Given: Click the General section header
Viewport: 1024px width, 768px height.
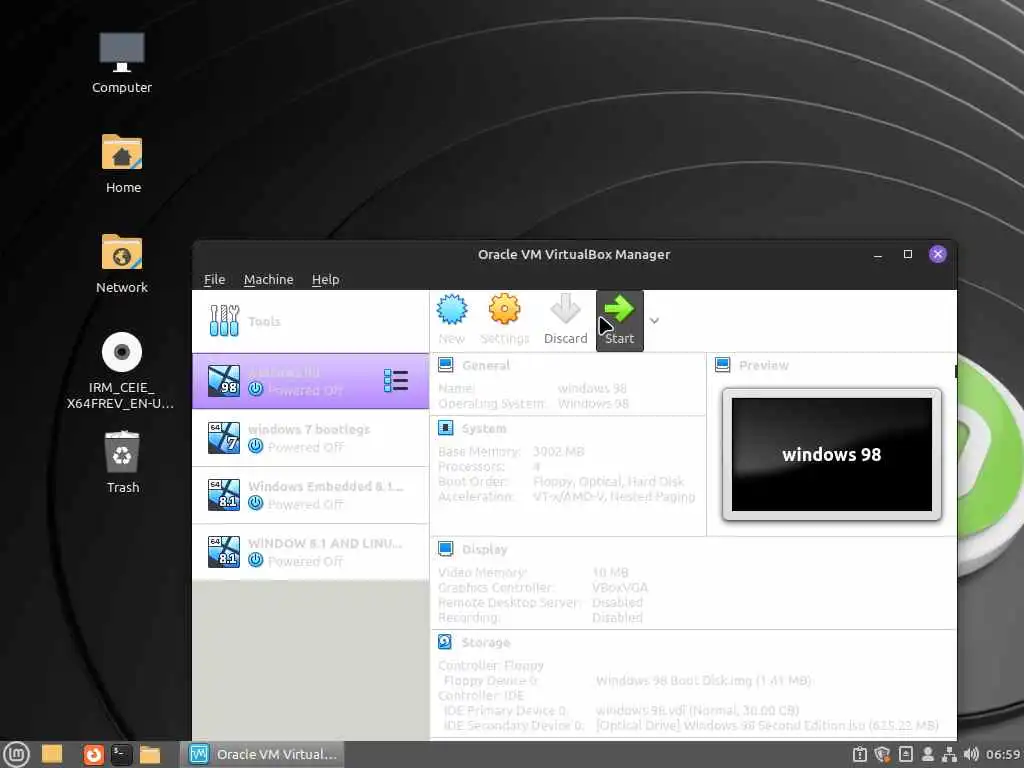Looking at the screenshot, I should pyautogui.click(x=486, y=365).
